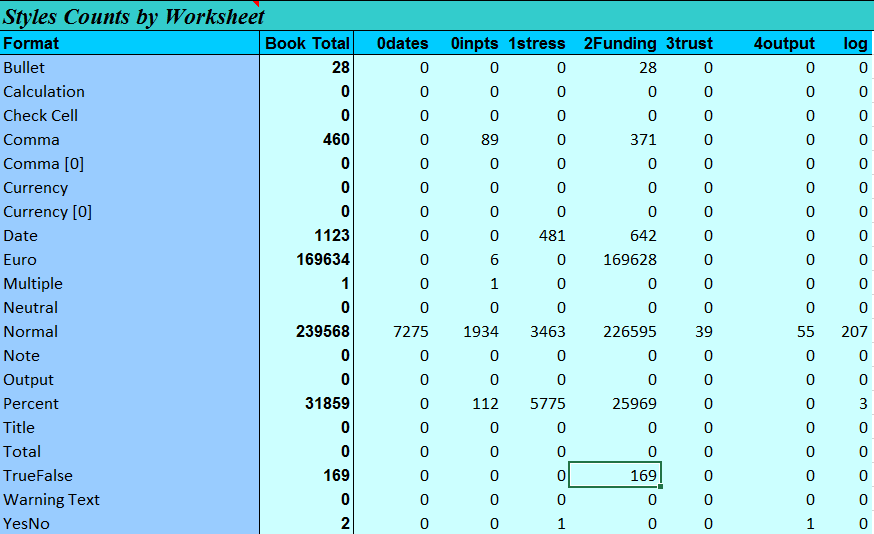Click the 'Format' column header cell
This screenshot has width=874, height=534.
pyautogui.click(x=31, y=43)
